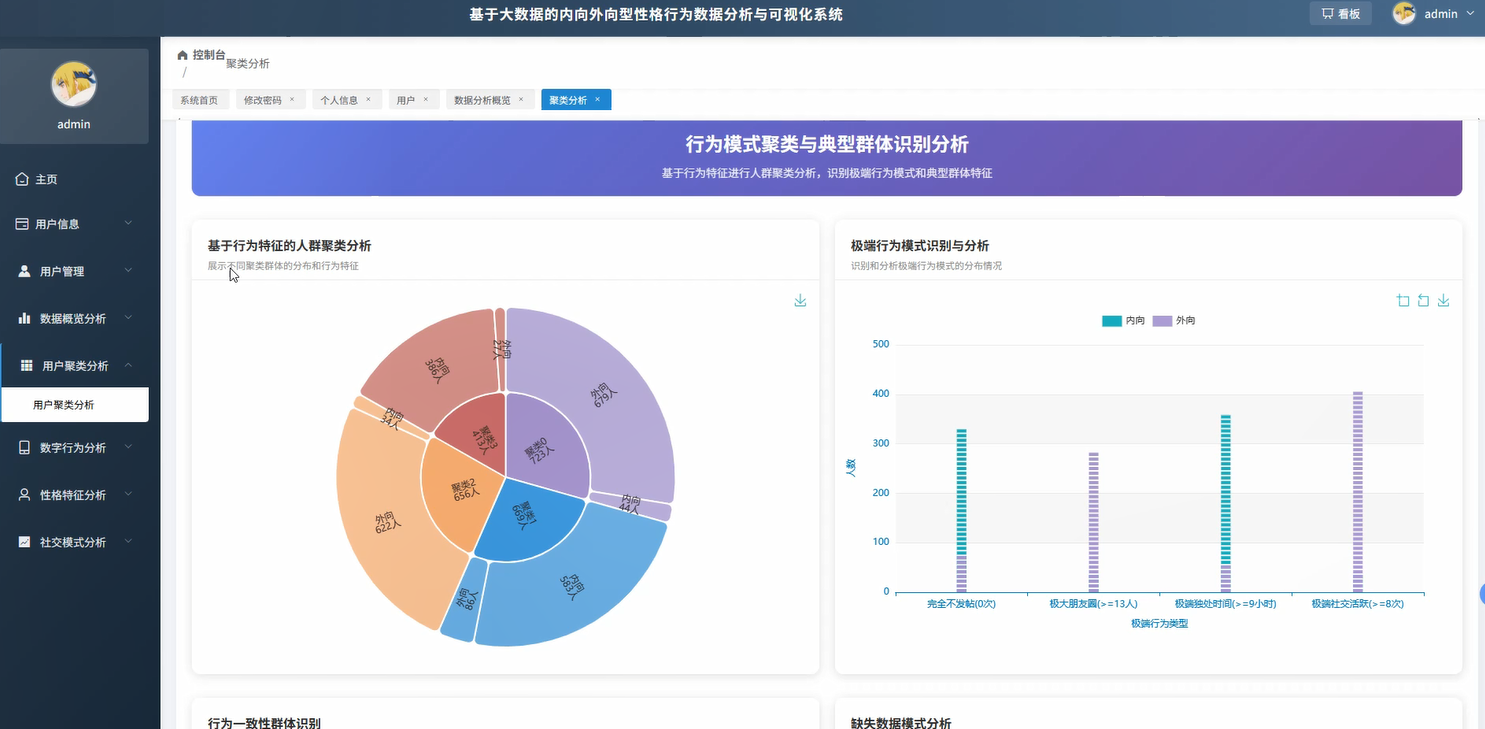The image size is (1485, 729).
Task: Open the 看板 dashboard button
Action: point(1341,14)
